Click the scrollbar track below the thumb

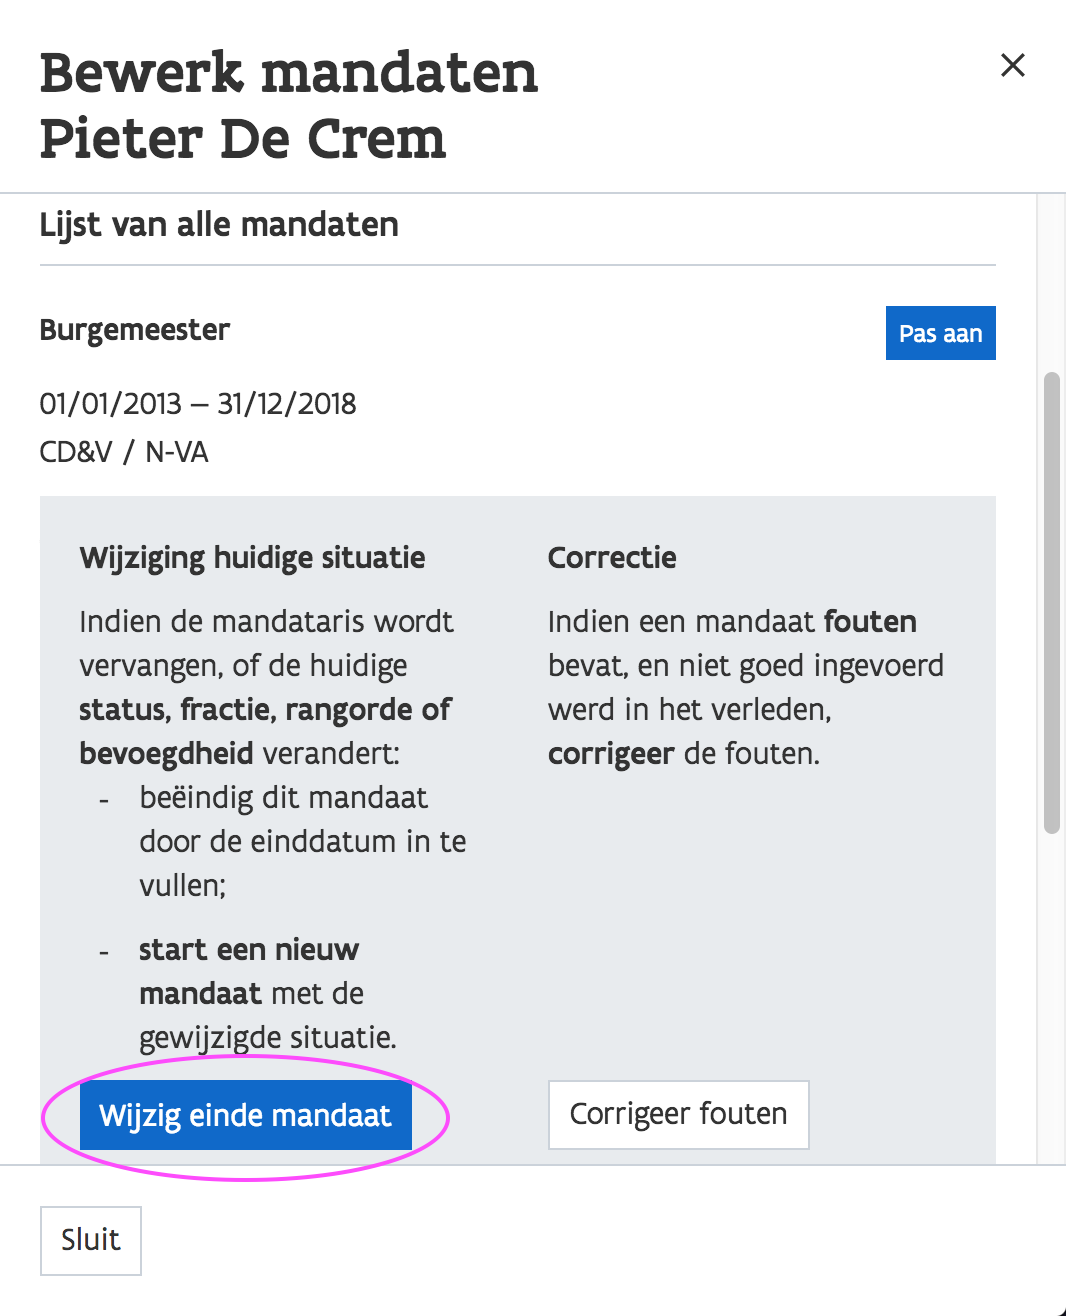1051,1000
